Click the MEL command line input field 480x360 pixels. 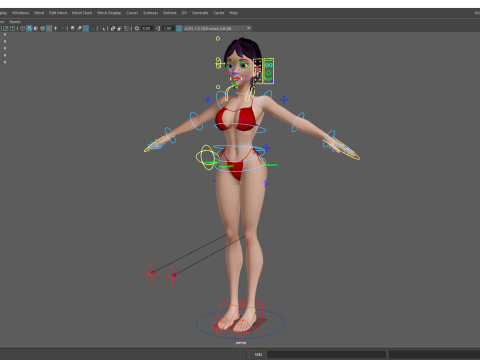(x=326, y=354)
